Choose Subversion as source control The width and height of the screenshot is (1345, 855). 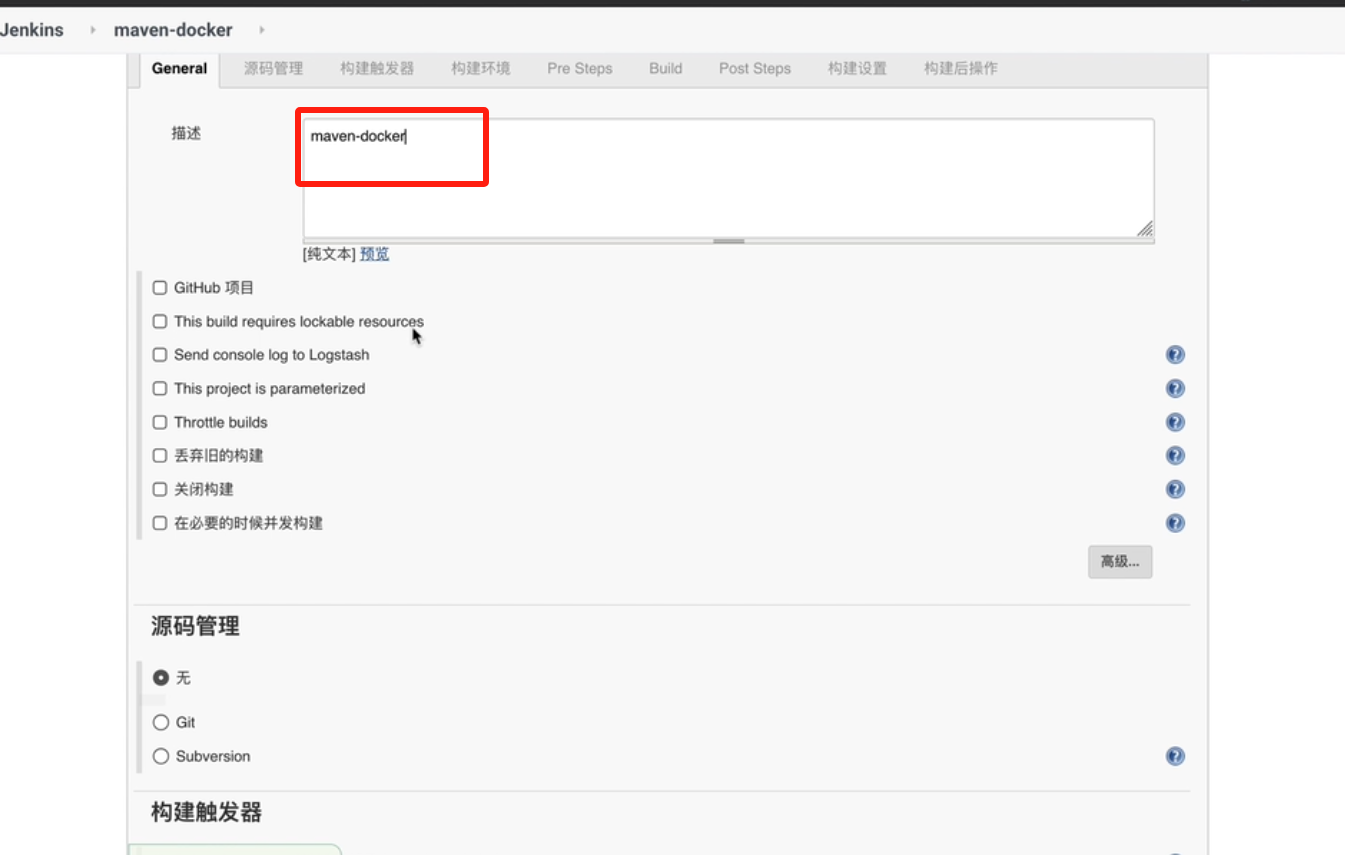(161, 757)
